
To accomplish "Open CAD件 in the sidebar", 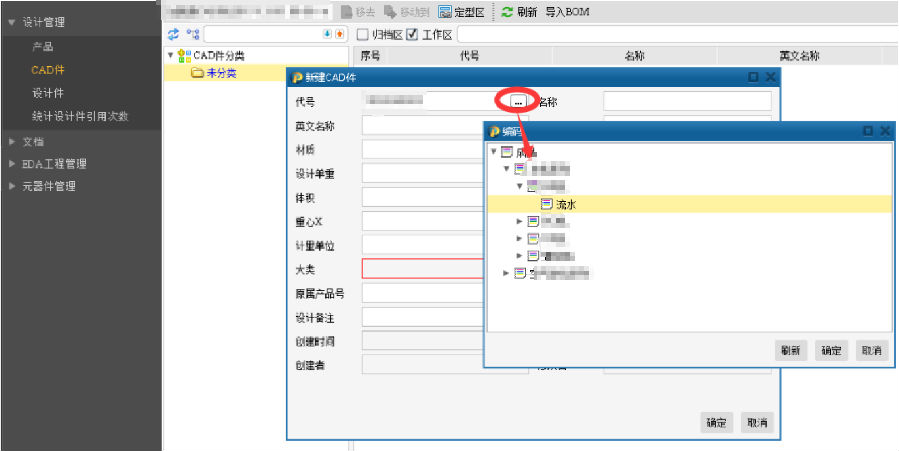I will coord(48,70).
